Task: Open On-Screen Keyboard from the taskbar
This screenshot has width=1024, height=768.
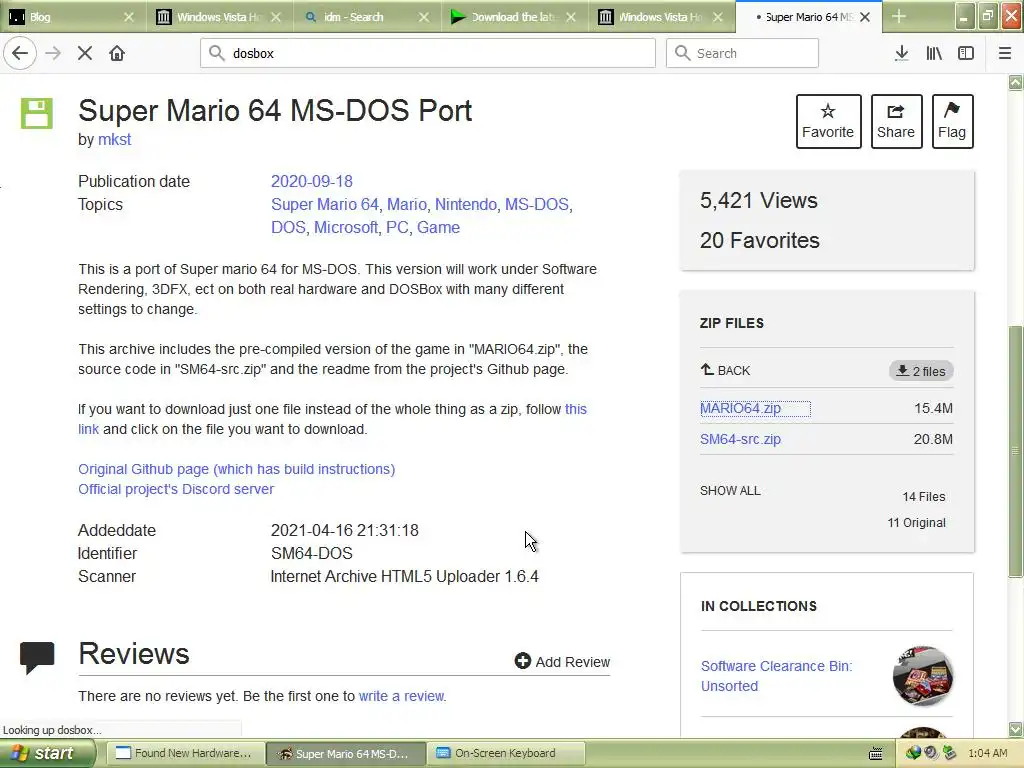Action: 505,753
